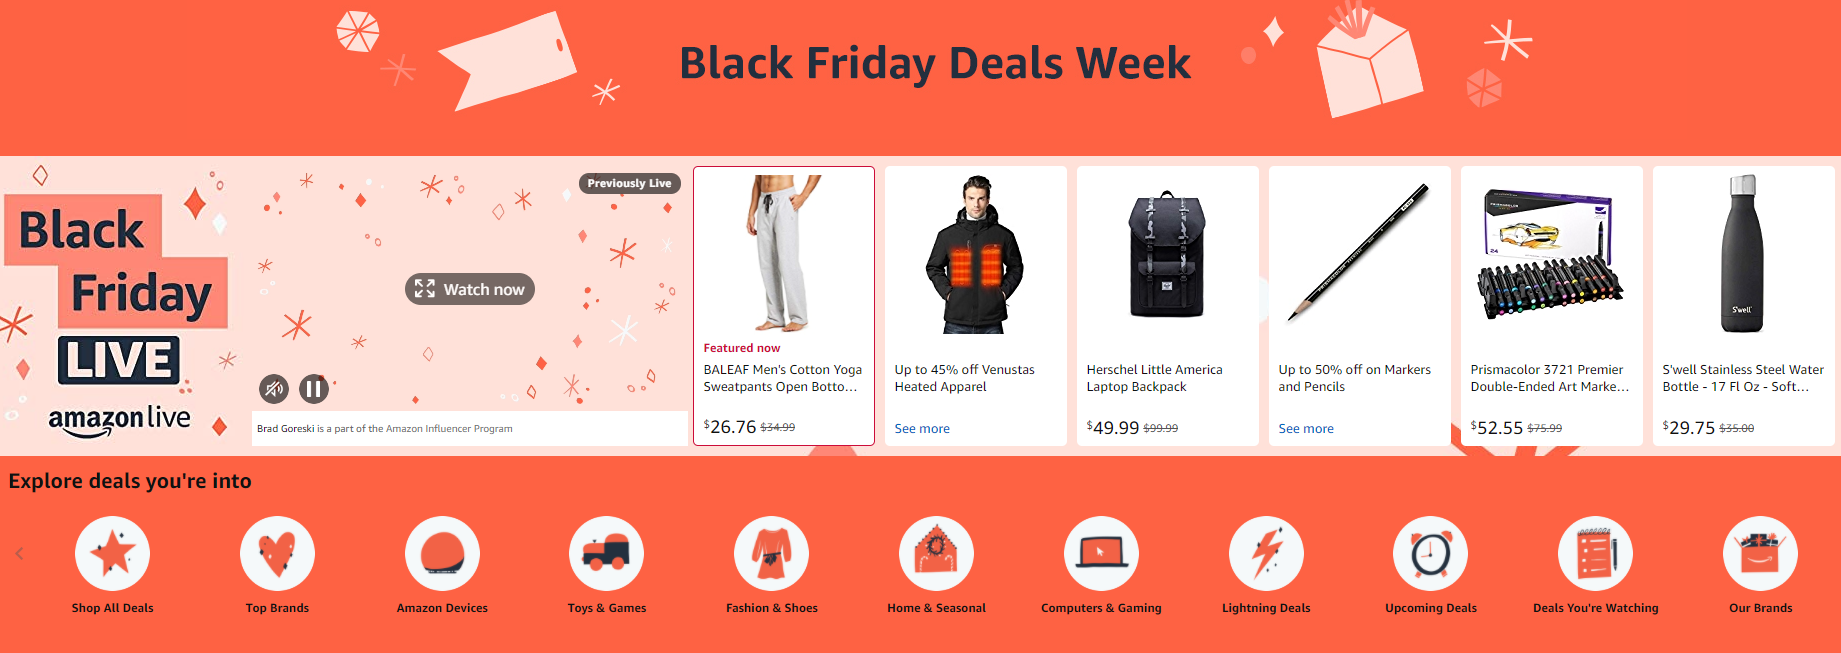Open the Lightning Deals bolt icon
This screenshot has height=653, width=1841.
1266,552
